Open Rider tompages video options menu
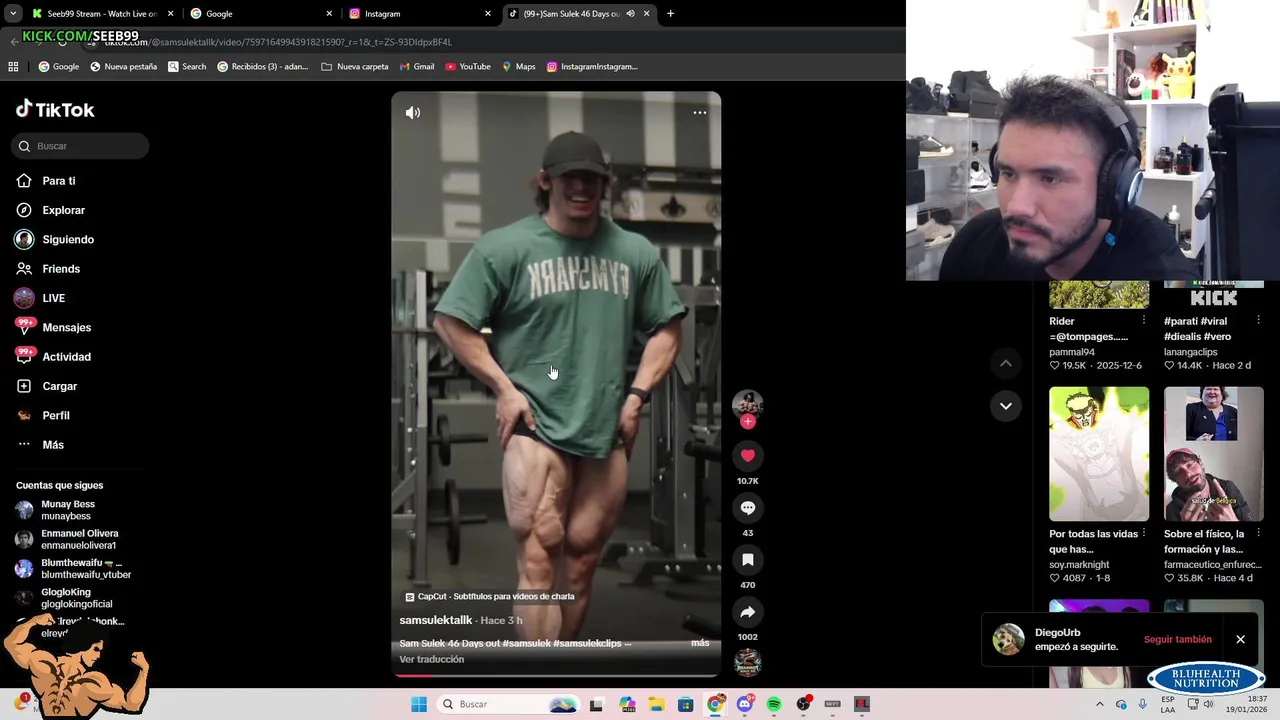This screenshot has width=1280, height=720. point(1144,320)
